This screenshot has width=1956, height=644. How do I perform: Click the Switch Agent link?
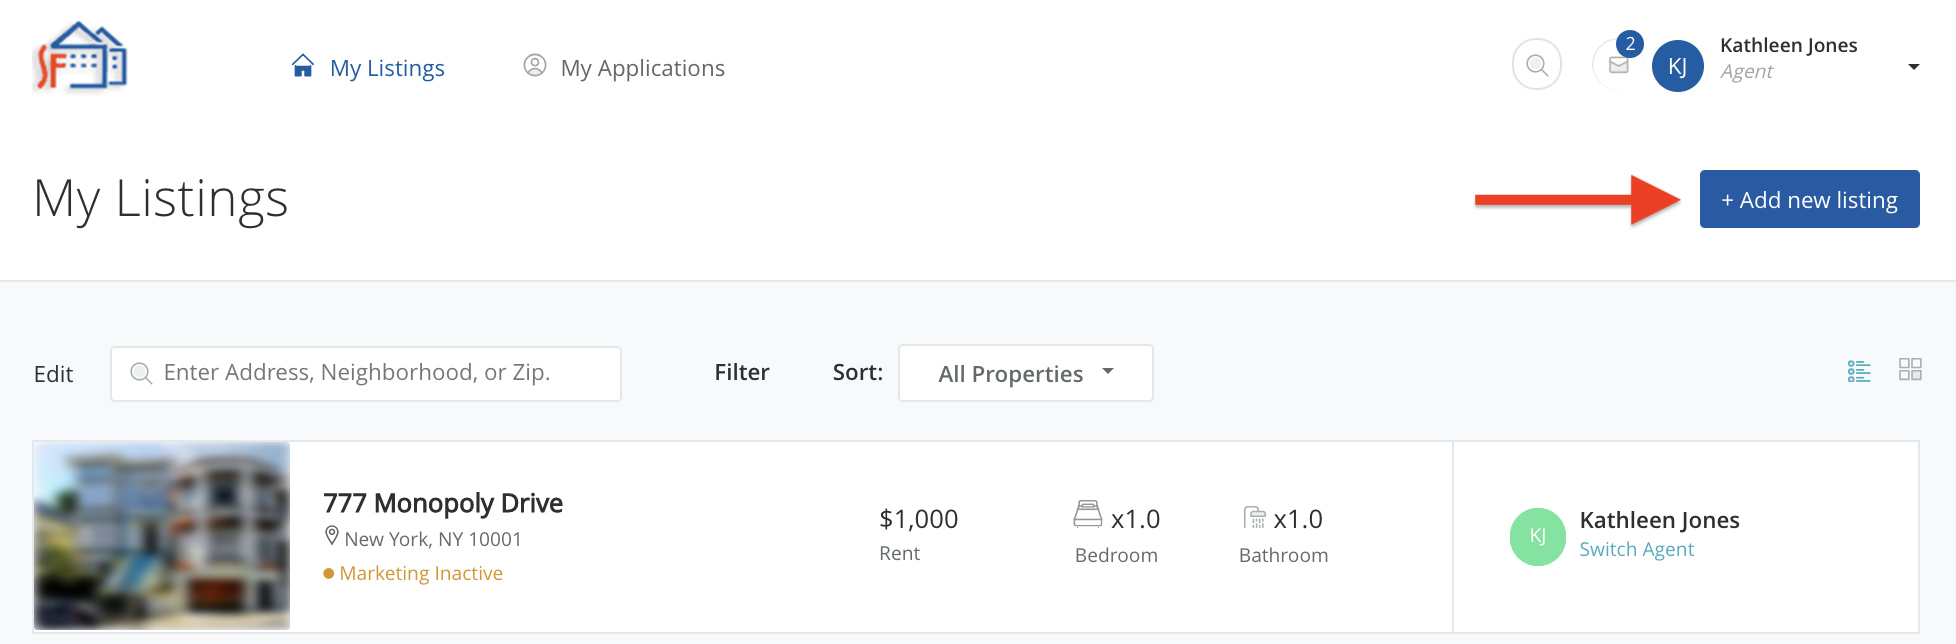(x=1636, y=549)
